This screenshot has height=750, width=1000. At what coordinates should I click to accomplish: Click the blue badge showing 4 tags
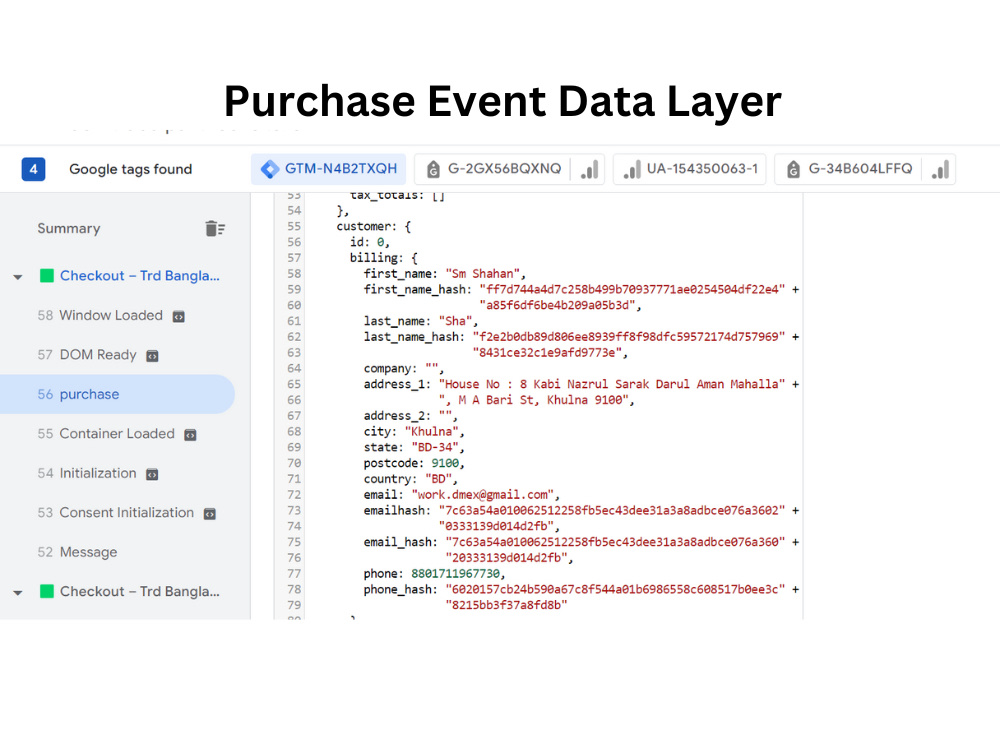[33, 169]
